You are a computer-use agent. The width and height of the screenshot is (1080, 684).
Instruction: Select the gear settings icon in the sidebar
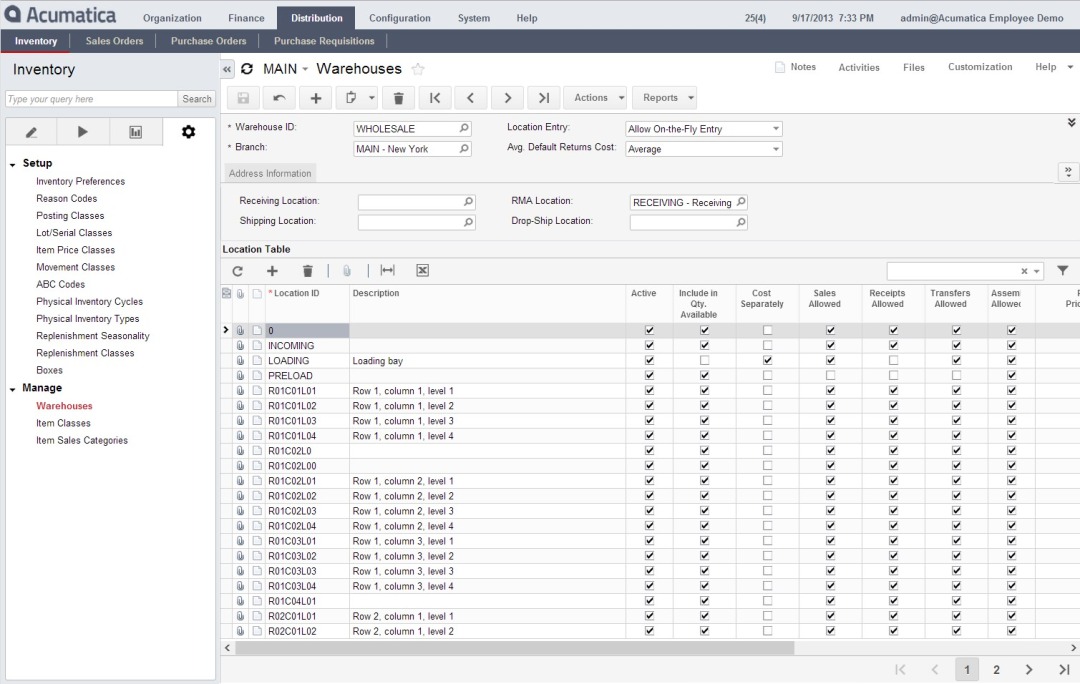point(187,130)
